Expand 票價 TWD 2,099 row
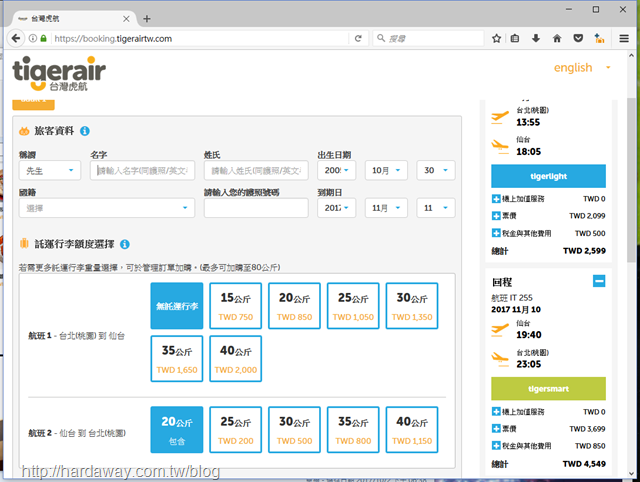Screen dimensions: 640x482 point(496,215)
